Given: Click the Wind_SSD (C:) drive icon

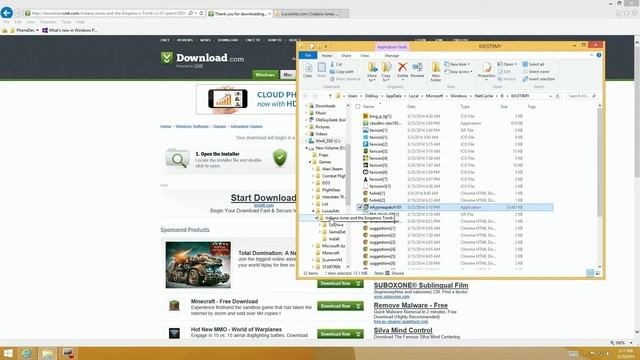Looking at the screenshot, I should 311,141.
